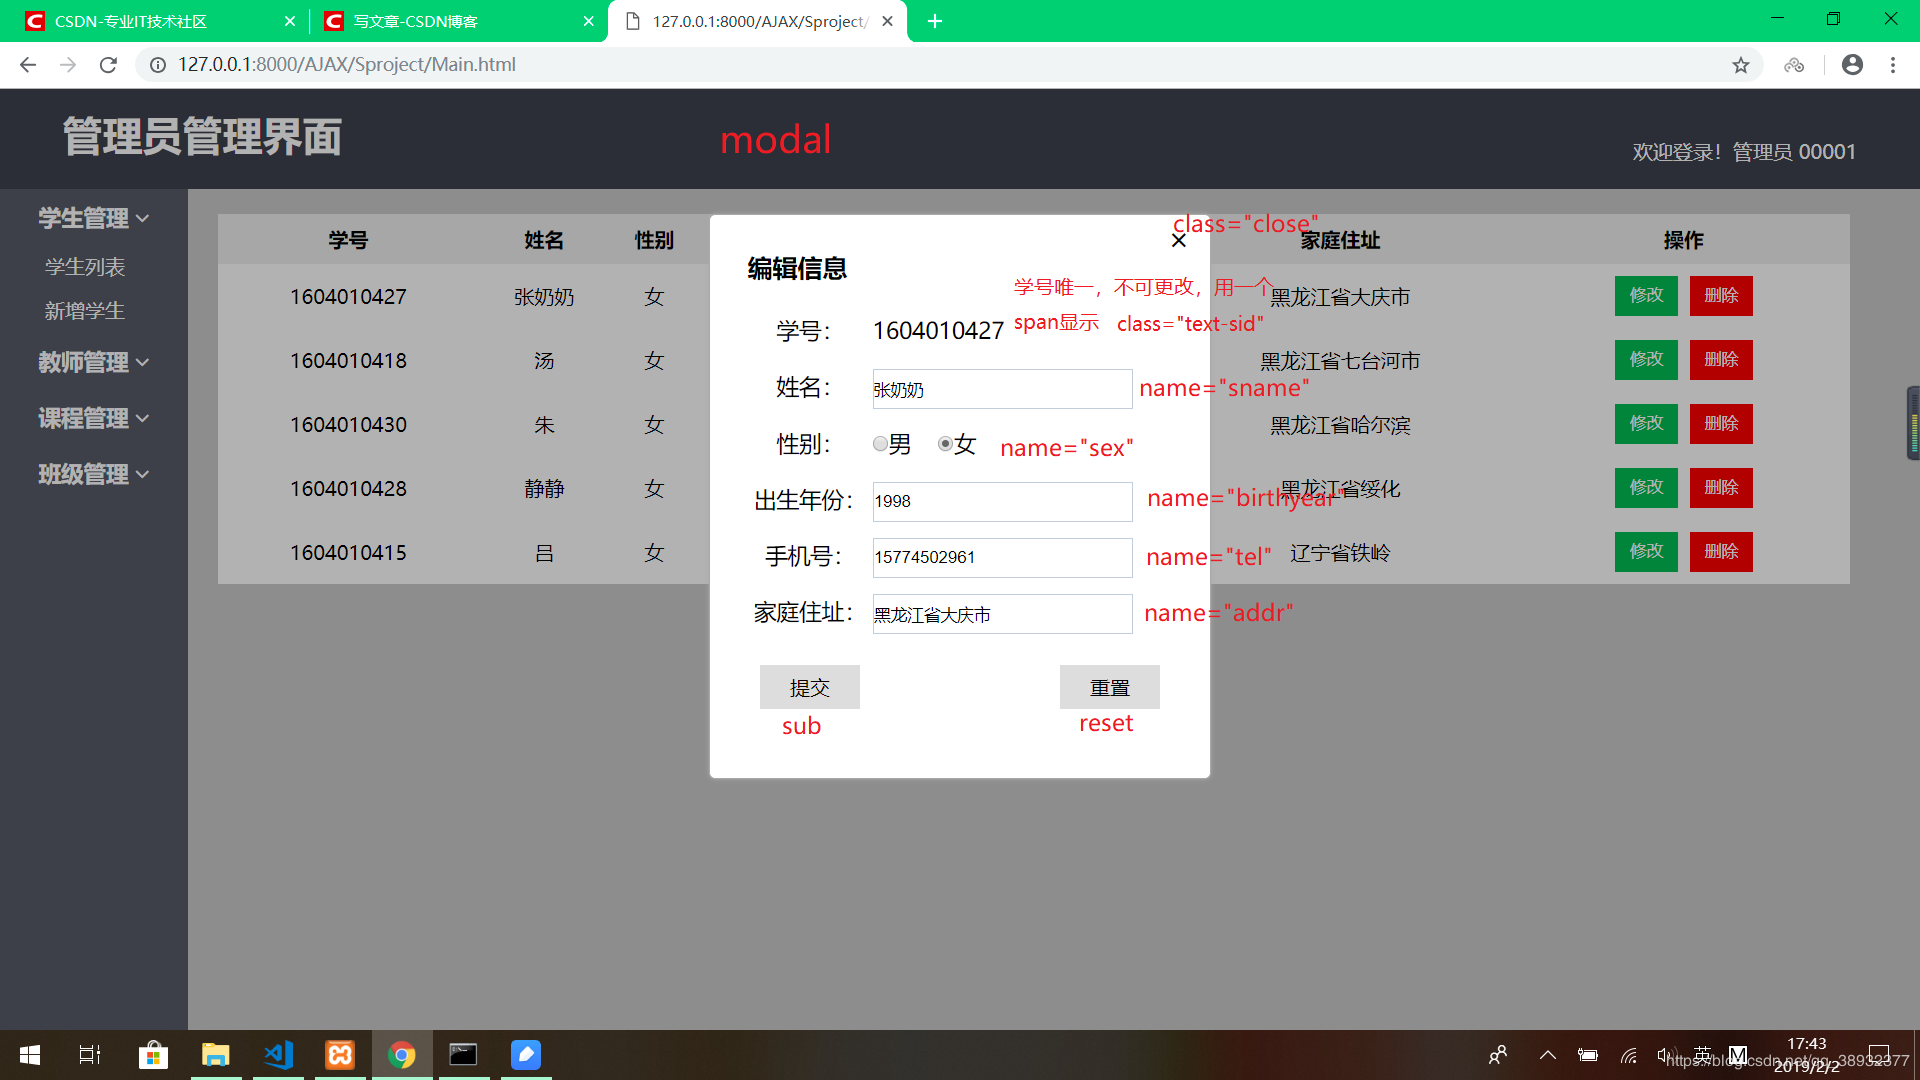Expand the 课程管理 sidebar section
1920x1080 pixels.
point(84,418)
